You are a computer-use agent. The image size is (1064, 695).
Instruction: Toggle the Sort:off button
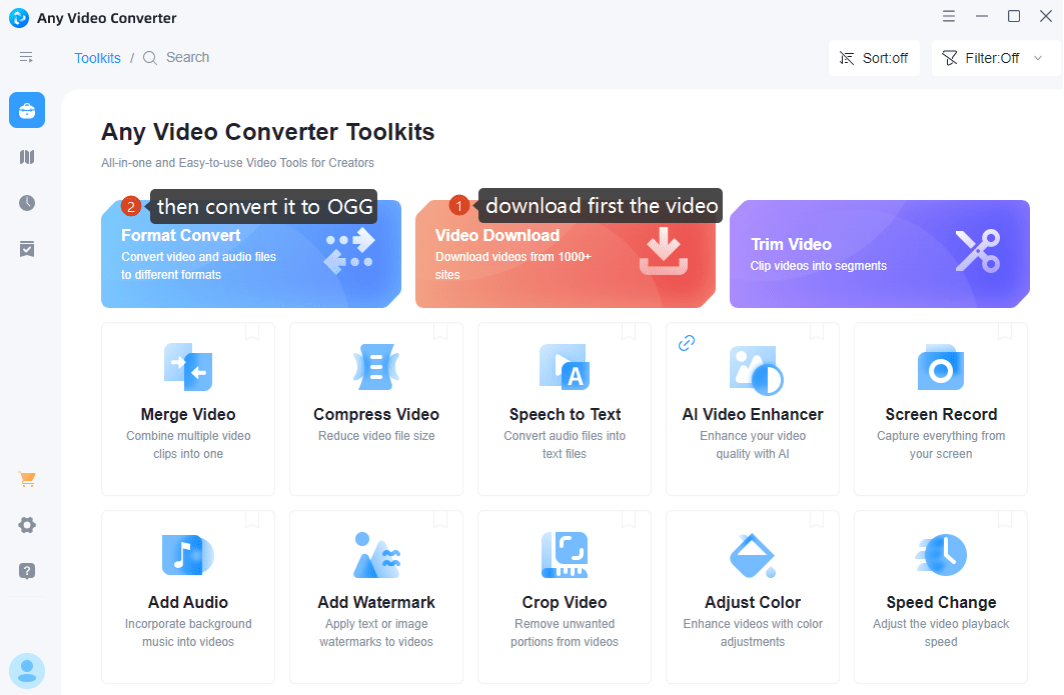(x=874, y=58)
